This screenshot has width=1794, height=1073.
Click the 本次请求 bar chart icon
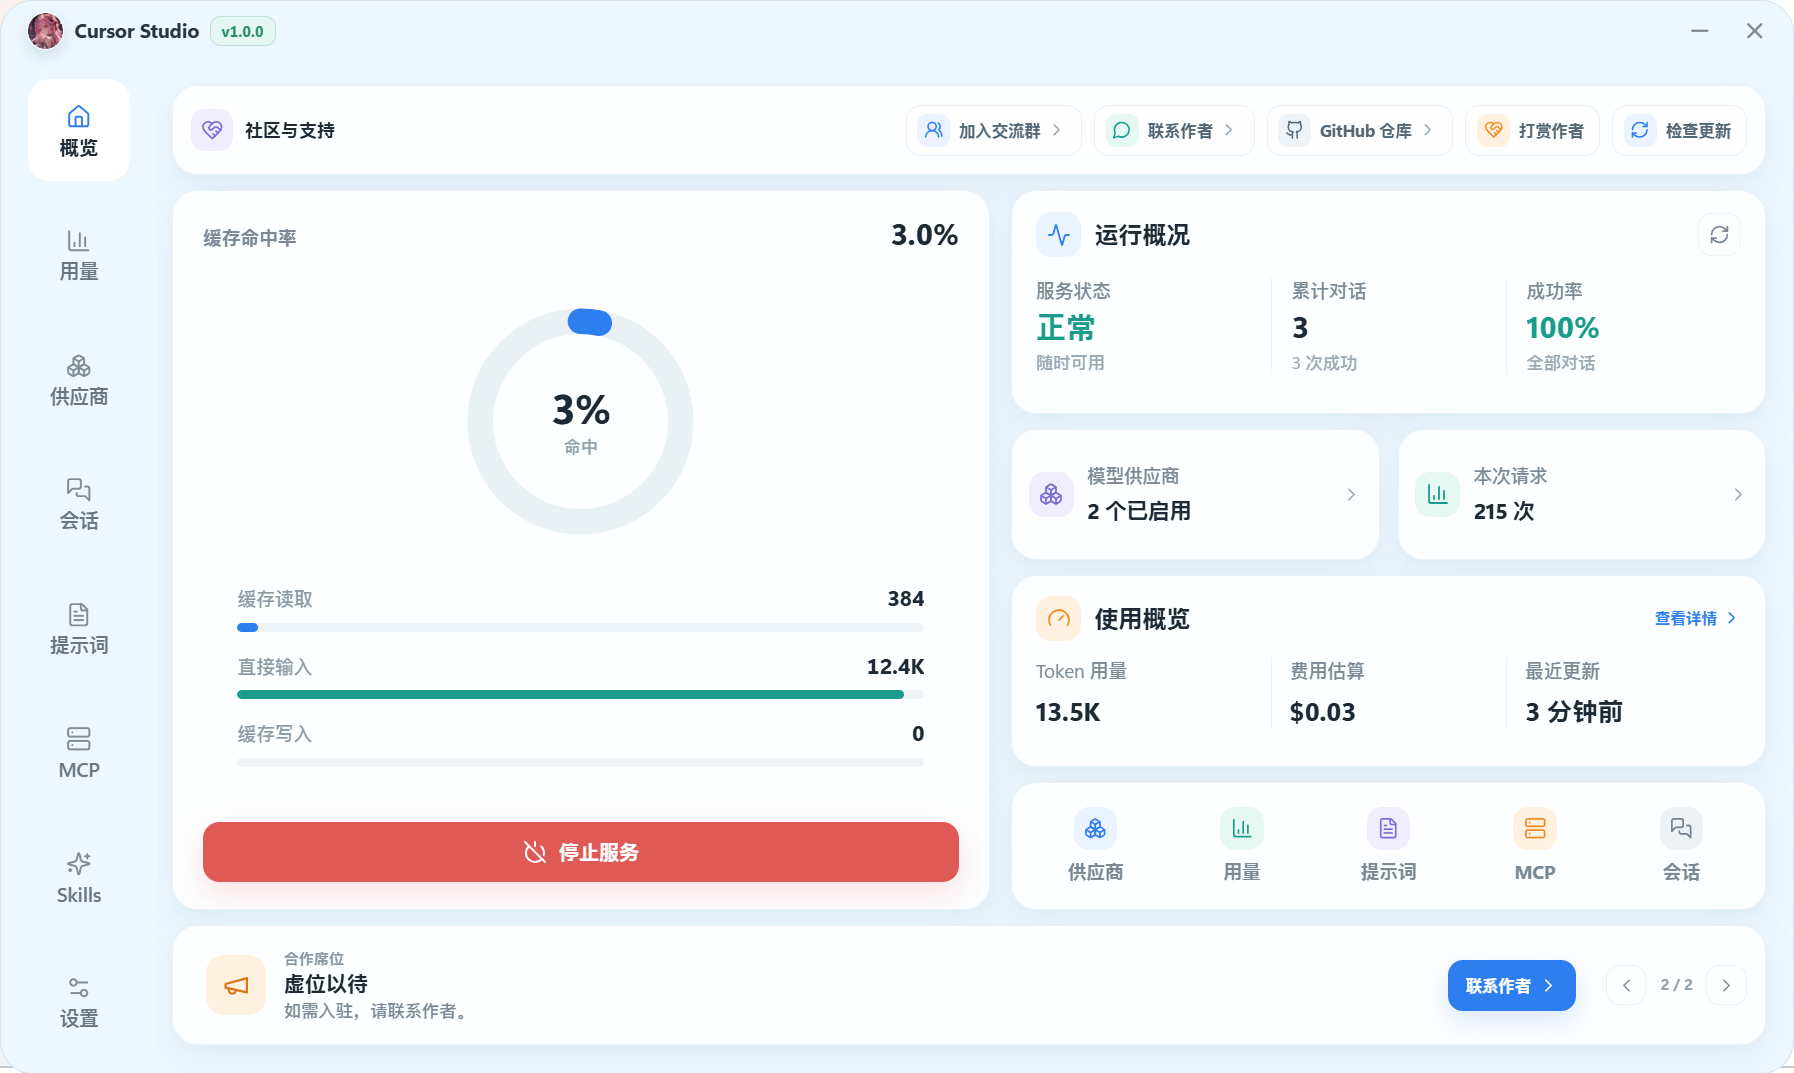tap(1437, 494)
